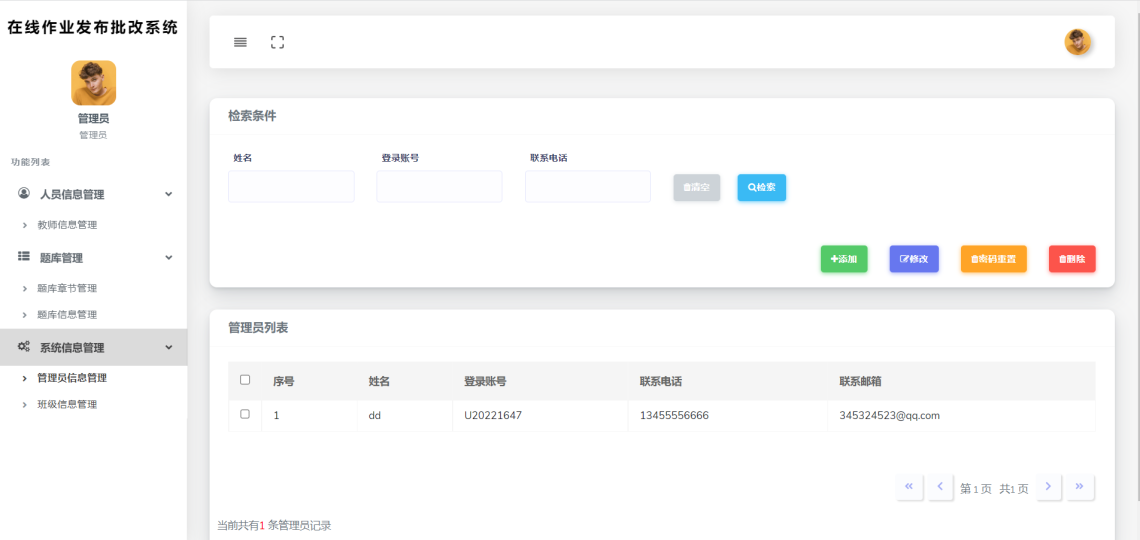Open 题库信息管理 in the sidebar
The width and height of the screenshot is (1140, 540).
[67, 315]
